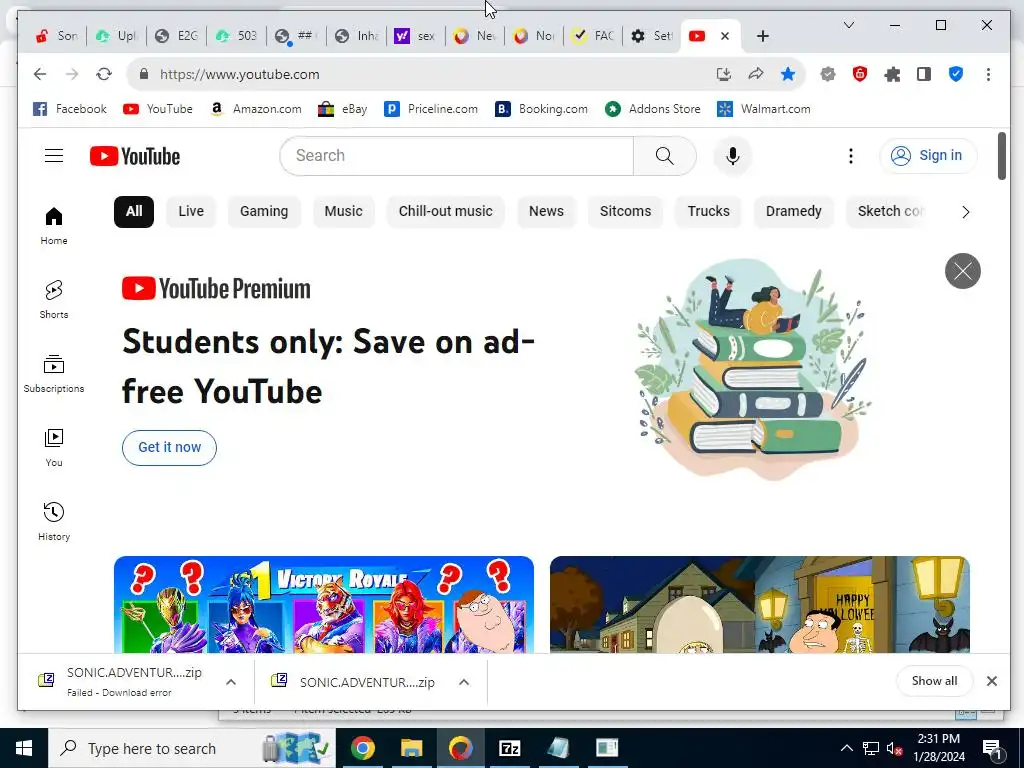Click the gray badge extension icon
The width and height of the screenshot is (1024, 768).
tap(827, 74)
